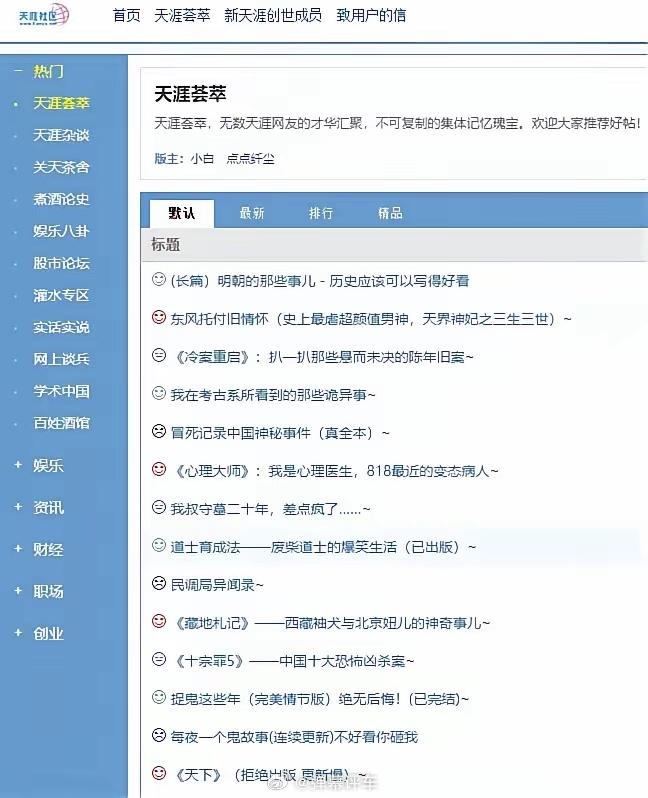
Task: Expand the 职场 sidebar category
Action: point(18,591)
